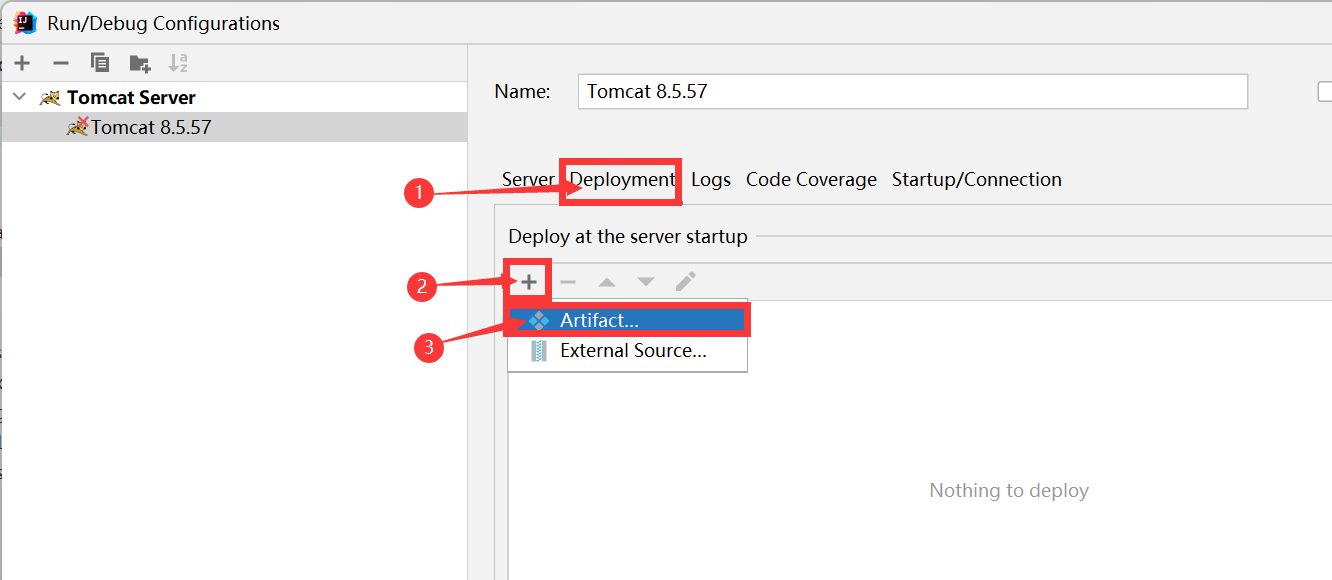The height and width of the screenshot is (580, 1332).
Task: Sort configurations alphabetically
Action: 178,63
